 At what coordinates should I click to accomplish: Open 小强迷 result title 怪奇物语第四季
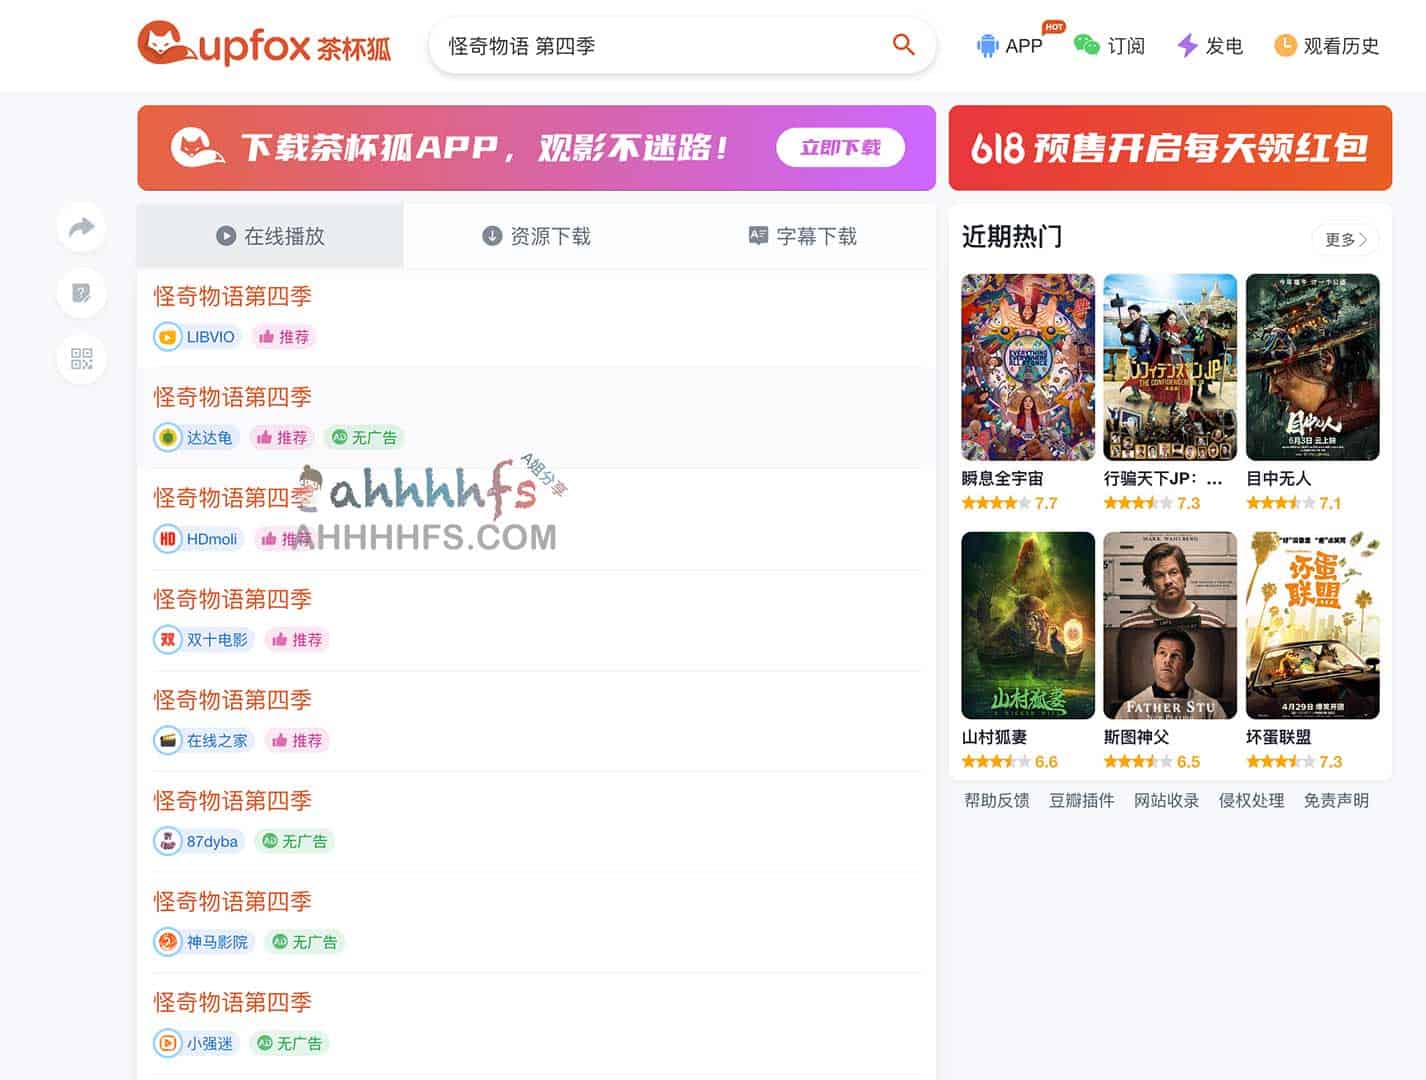(x=232, y=1002)
